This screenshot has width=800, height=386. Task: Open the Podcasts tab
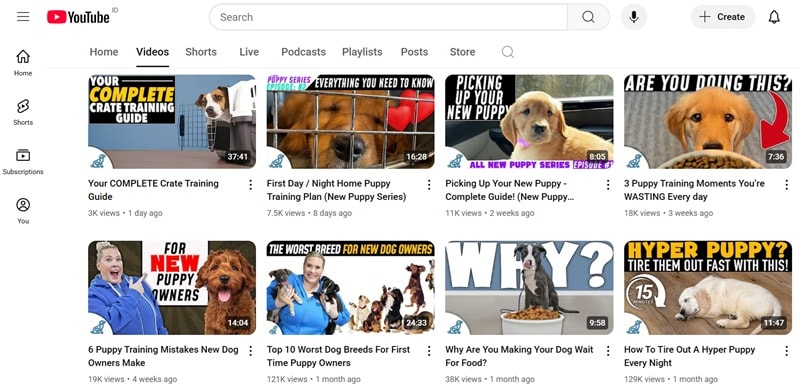tap(304, 52)
